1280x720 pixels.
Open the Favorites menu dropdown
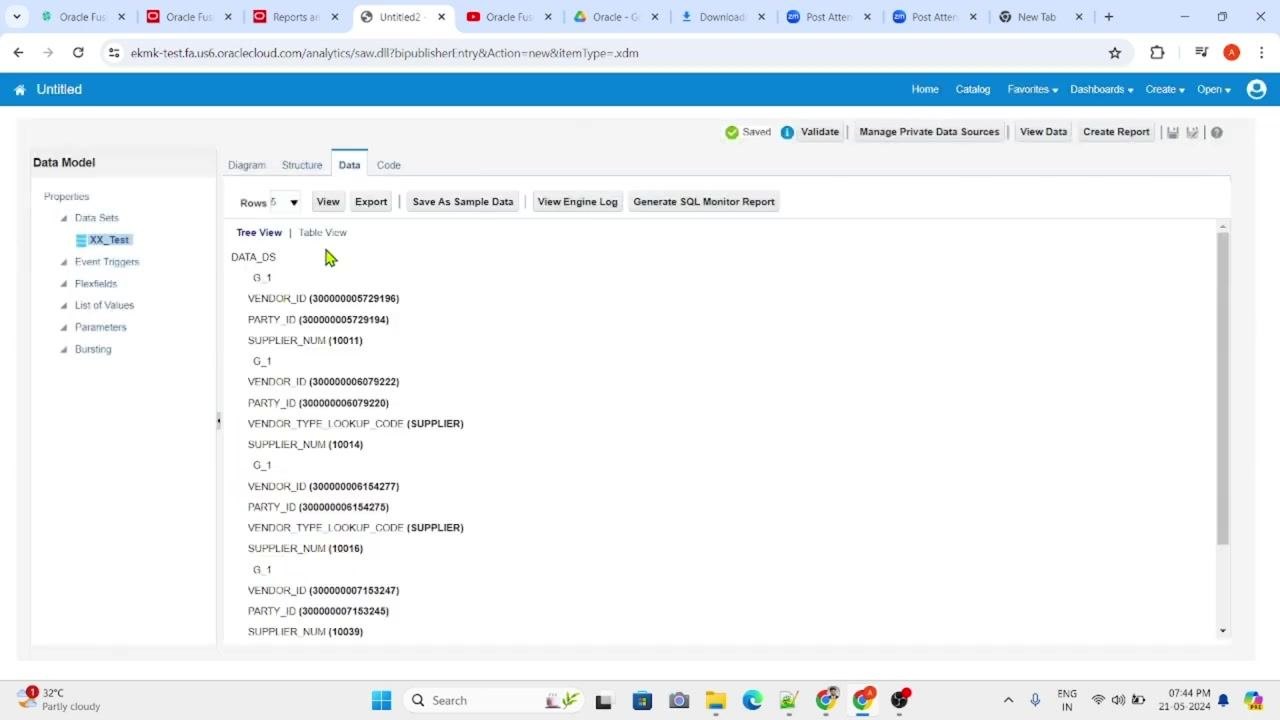(1033, 89)
